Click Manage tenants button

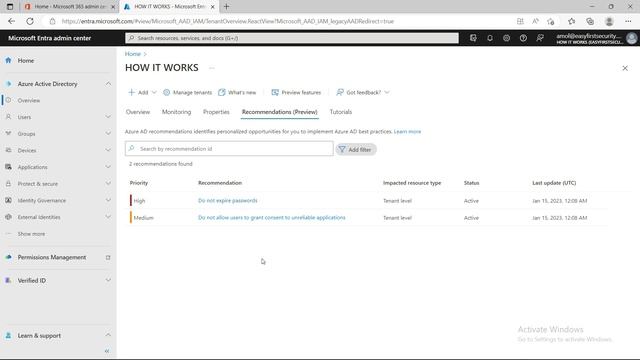[187, 93]
